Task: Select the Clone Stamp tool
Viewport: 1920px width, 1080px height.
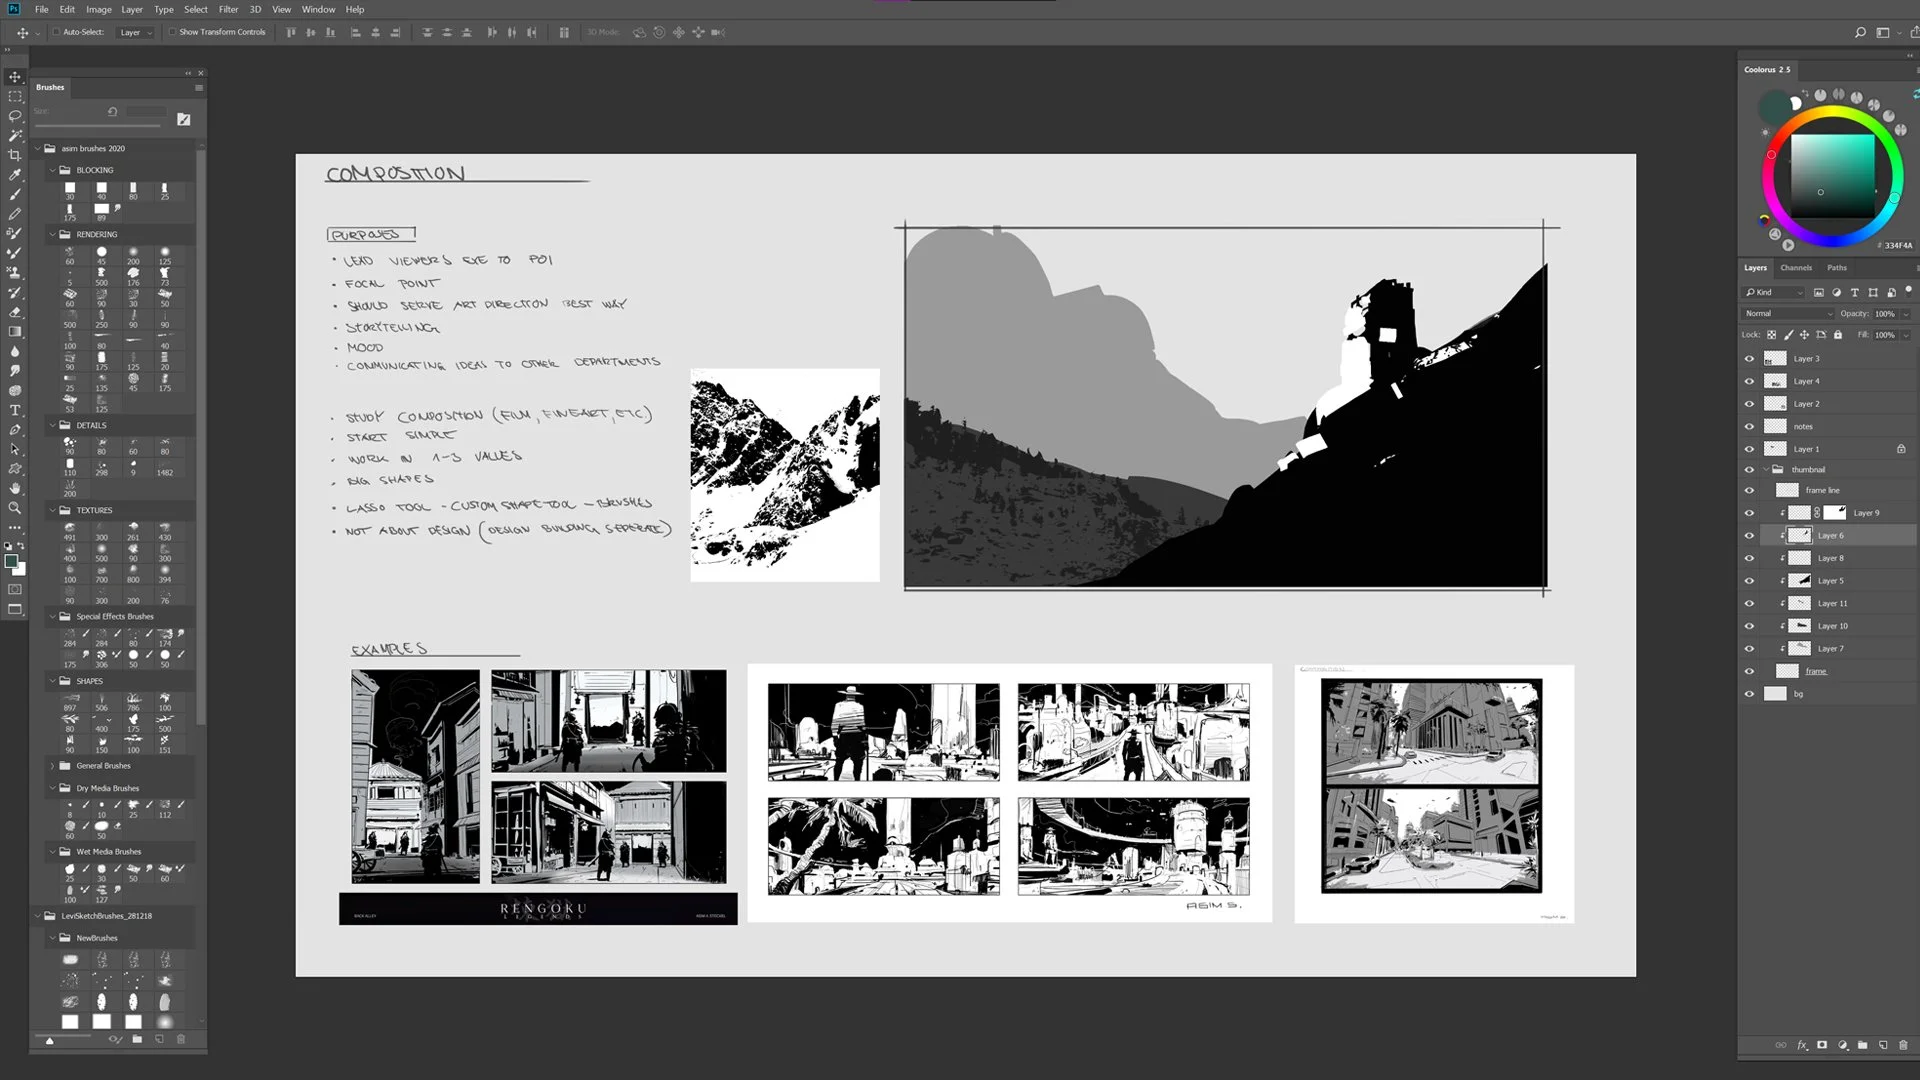Action: 15,272
